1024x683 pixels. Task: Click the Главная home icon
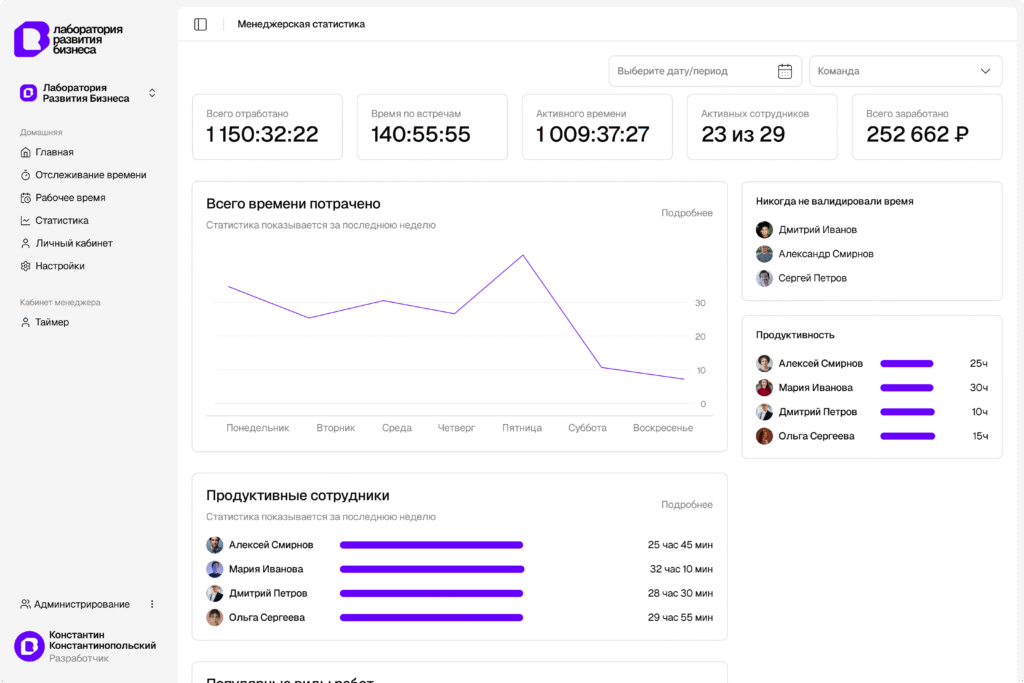[x=26, y=152]
